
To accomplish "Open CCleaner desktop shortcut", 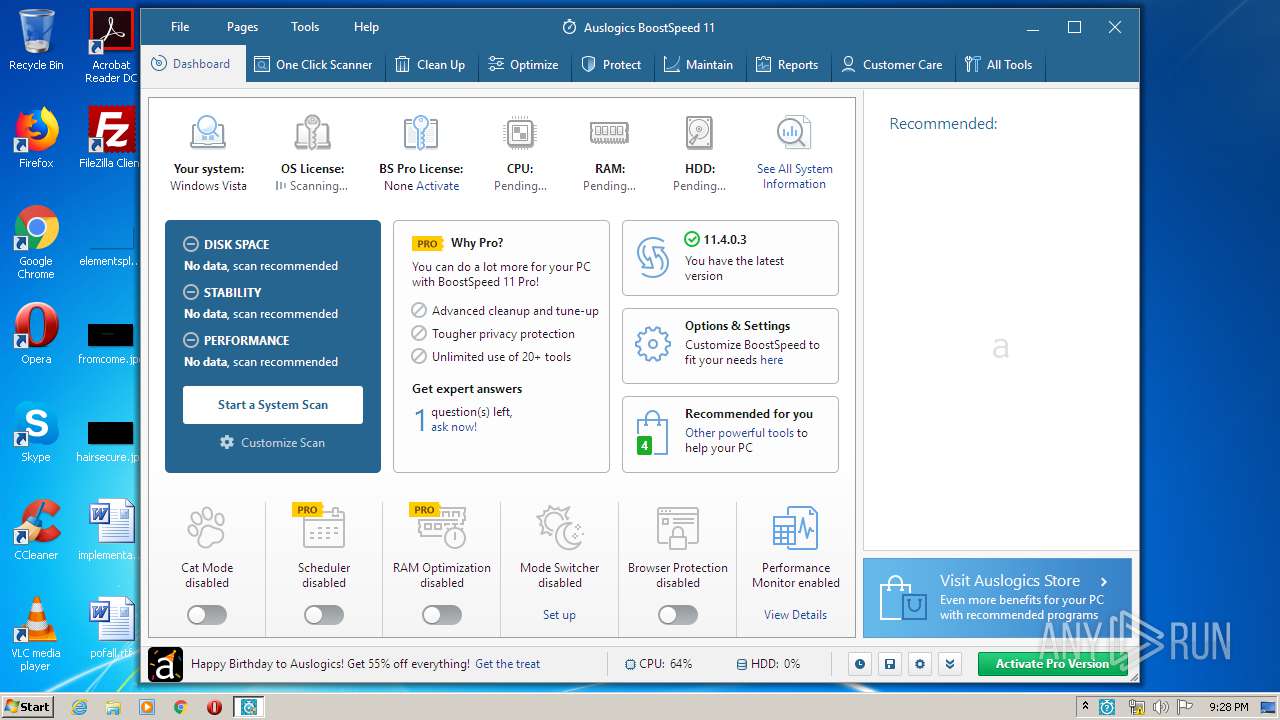I will [x=36, y=530].
